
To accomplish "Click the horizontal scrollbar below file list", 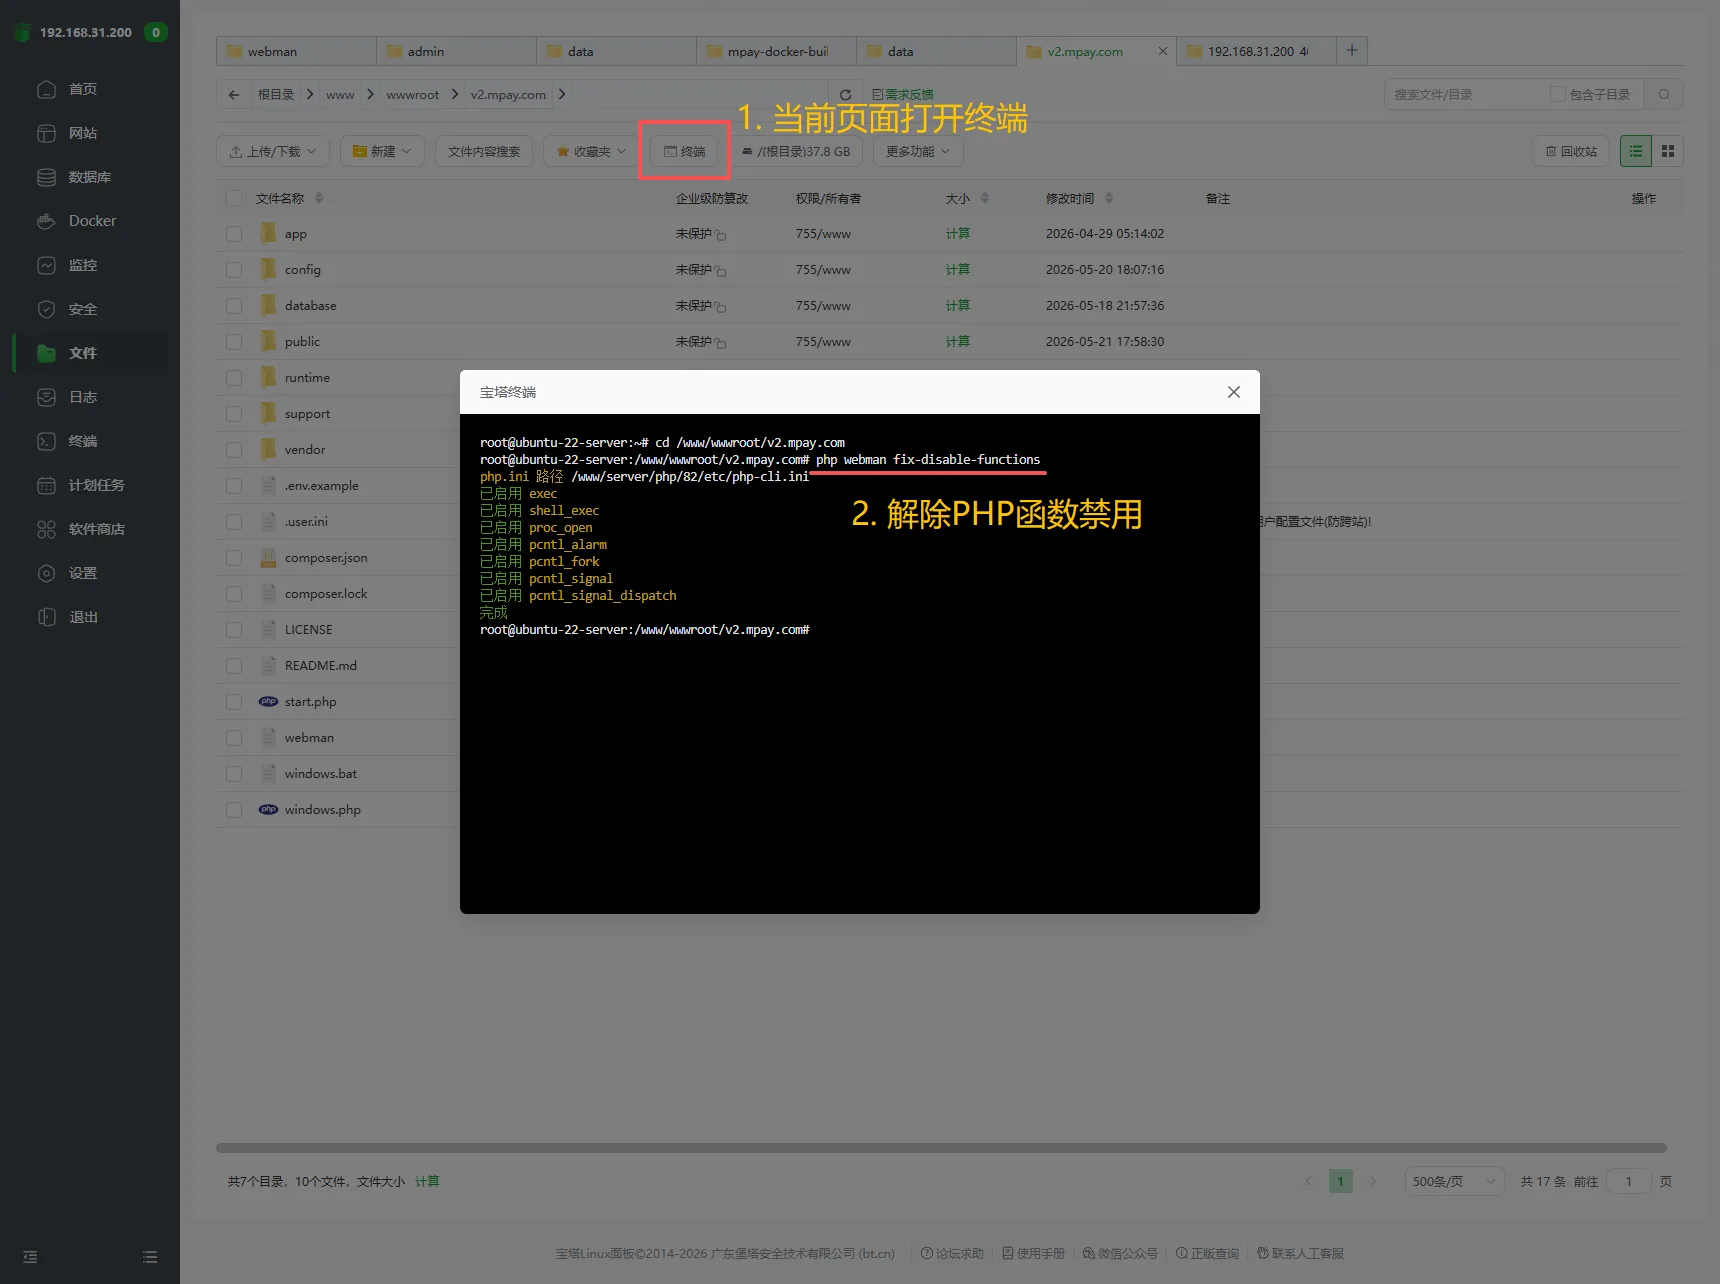I will coord(941,1148).
